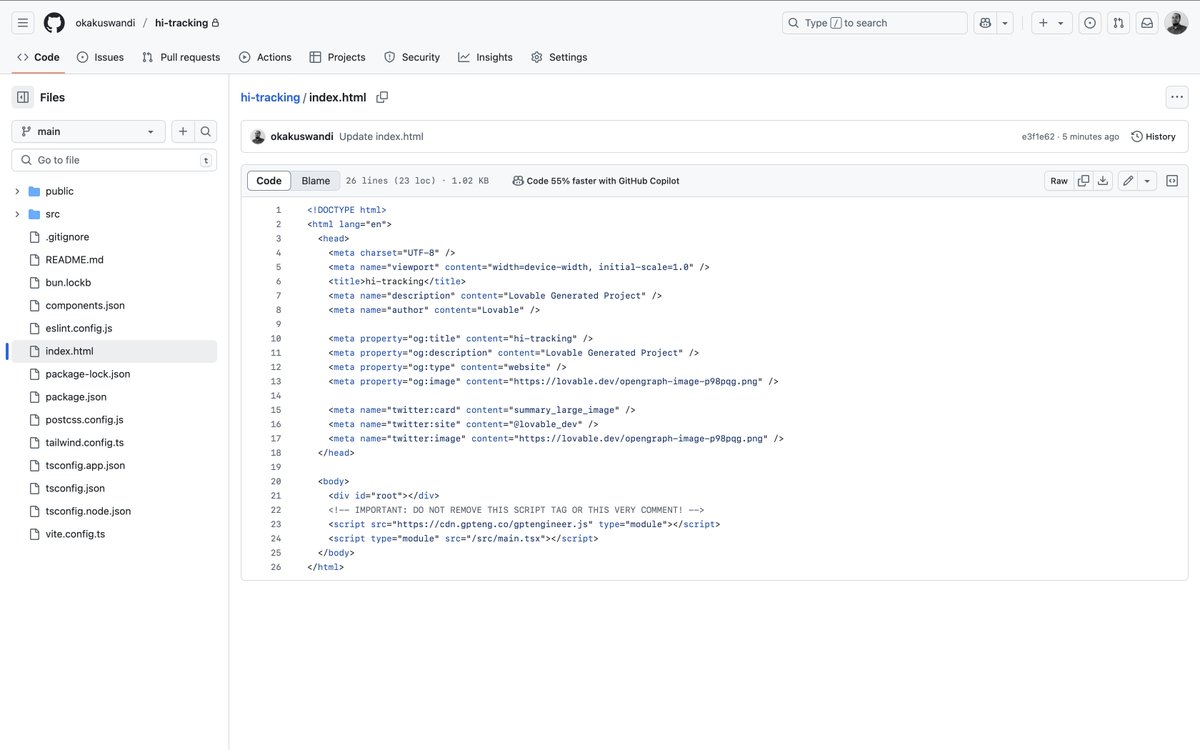Open the Raw file view

(x=1059, y=181)
